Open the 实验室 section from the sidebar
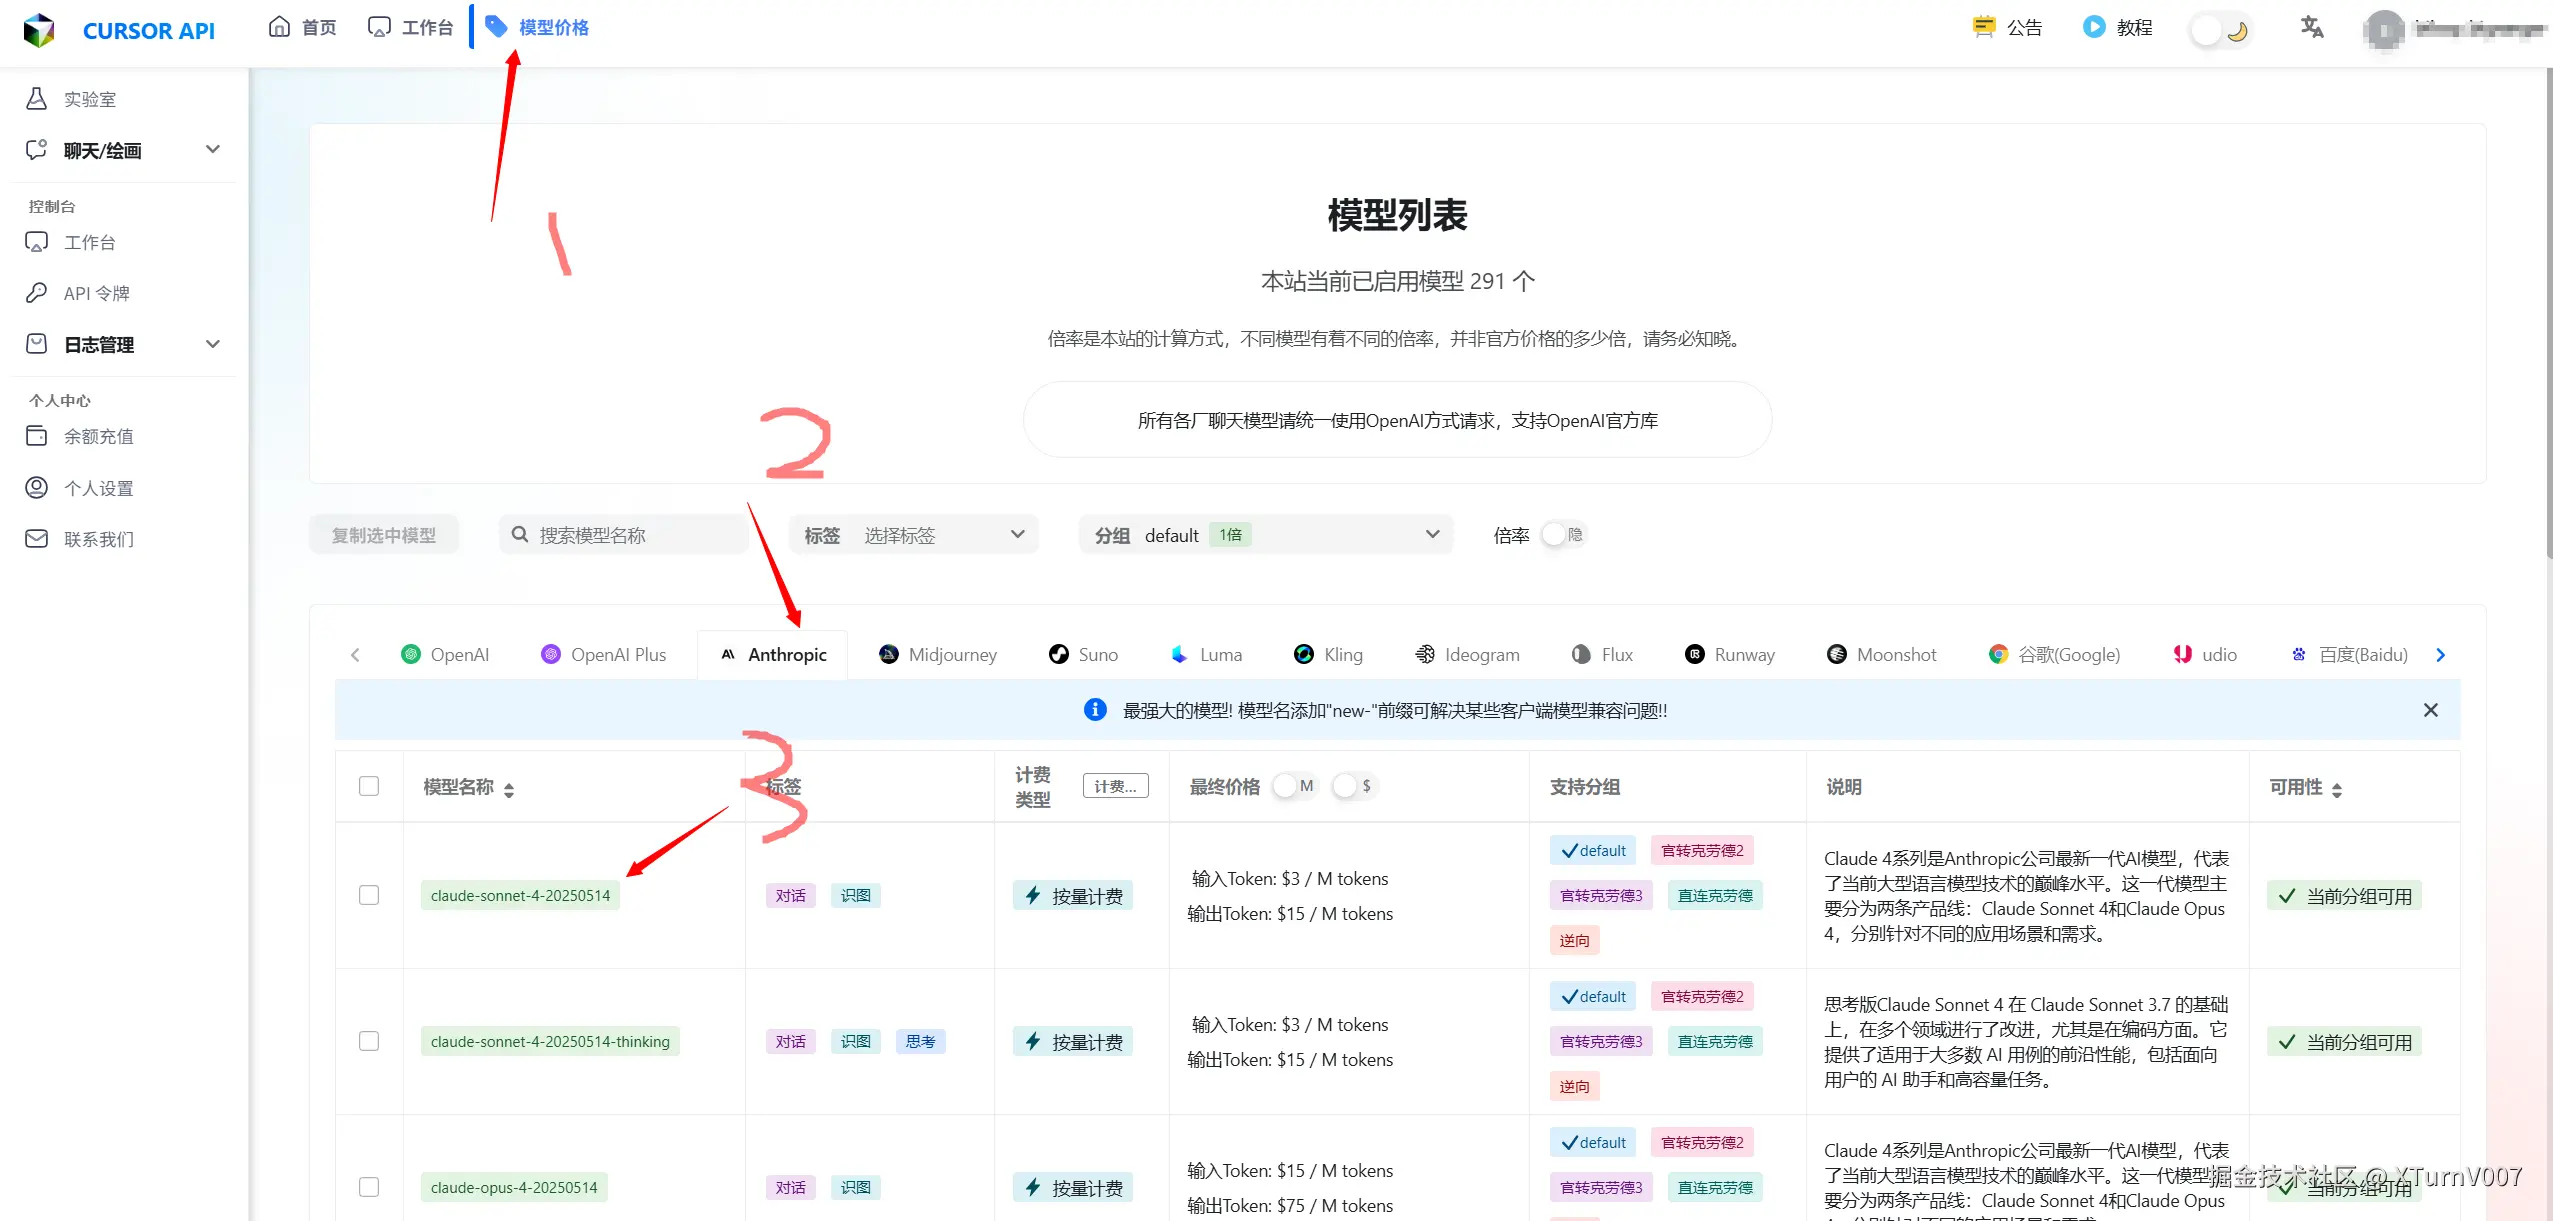Image resolution: width=2553 pixels, height=1221 pixels. 88,98
